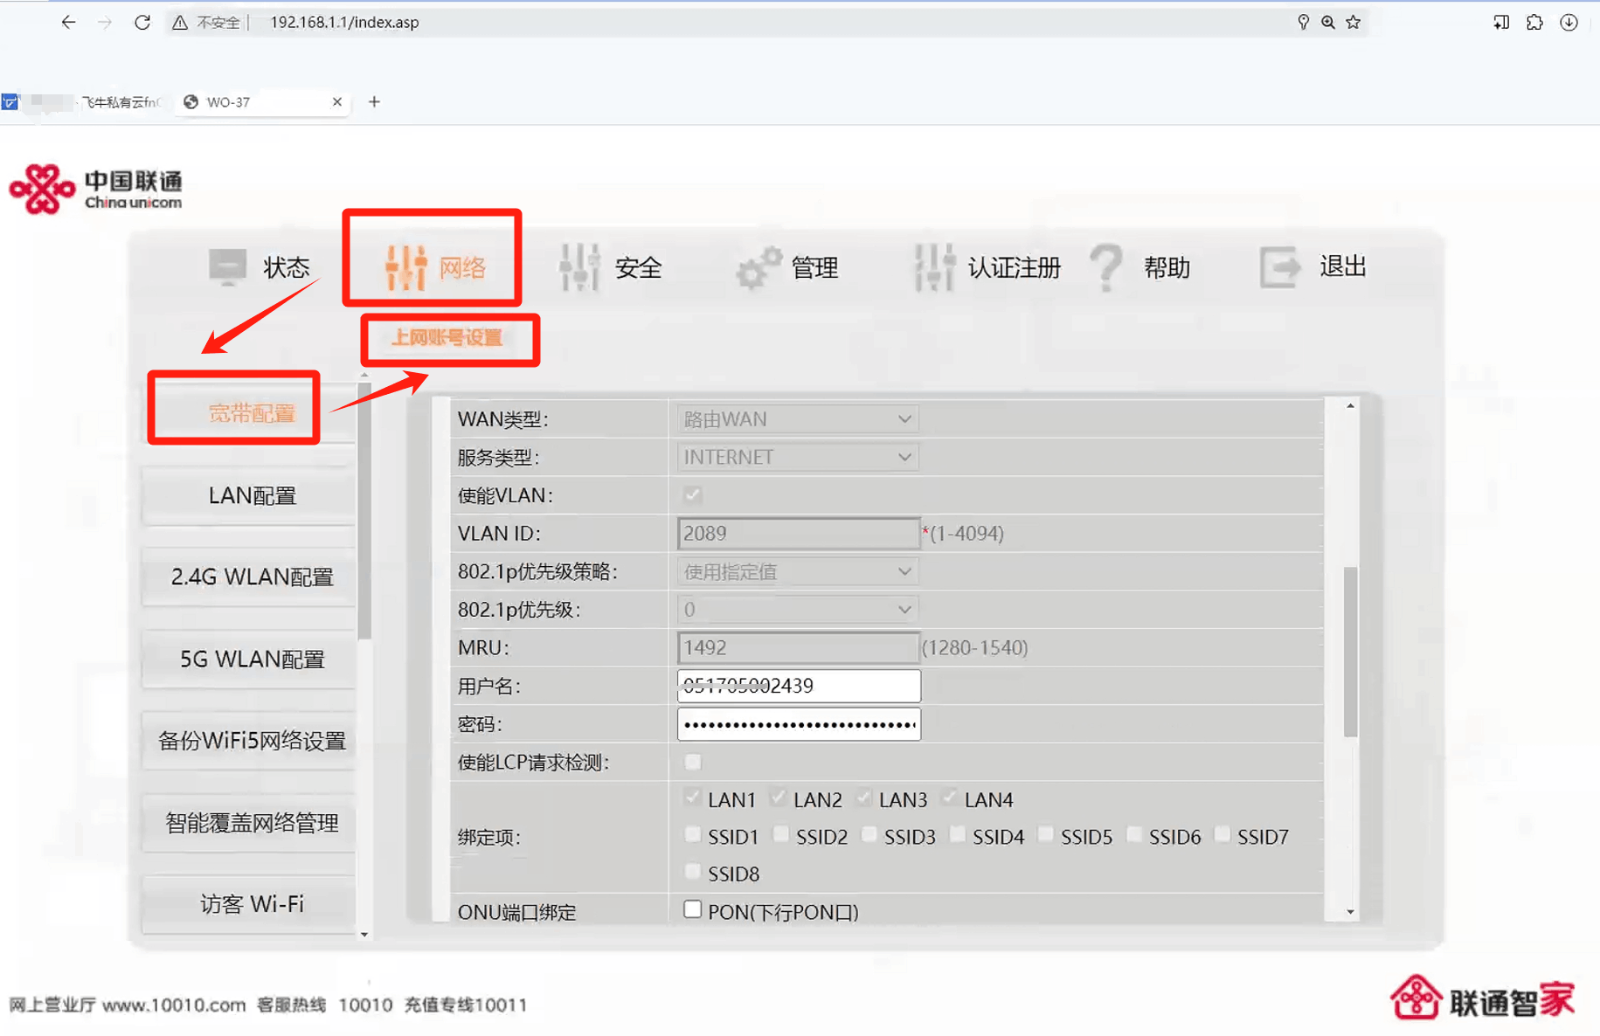The image size is (1600, 1036).
Task: Click the 帮助 (Help) question mark icon
Action: click(x=1106, y=265)
